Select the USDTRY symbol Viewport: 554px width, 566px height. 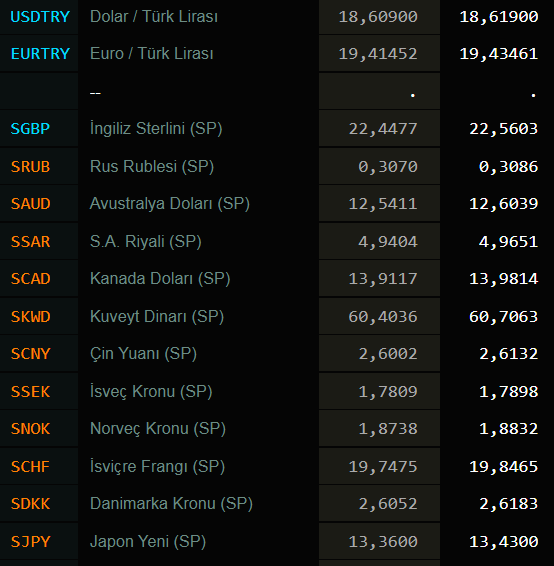pyautogui.click(x=40, y=17)
